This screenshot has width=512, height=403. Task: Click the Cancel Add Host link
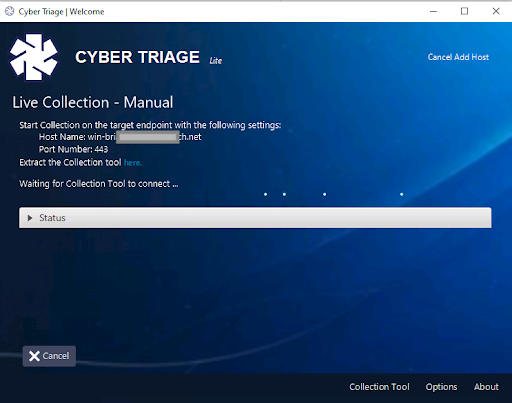[x=458, y=57]
